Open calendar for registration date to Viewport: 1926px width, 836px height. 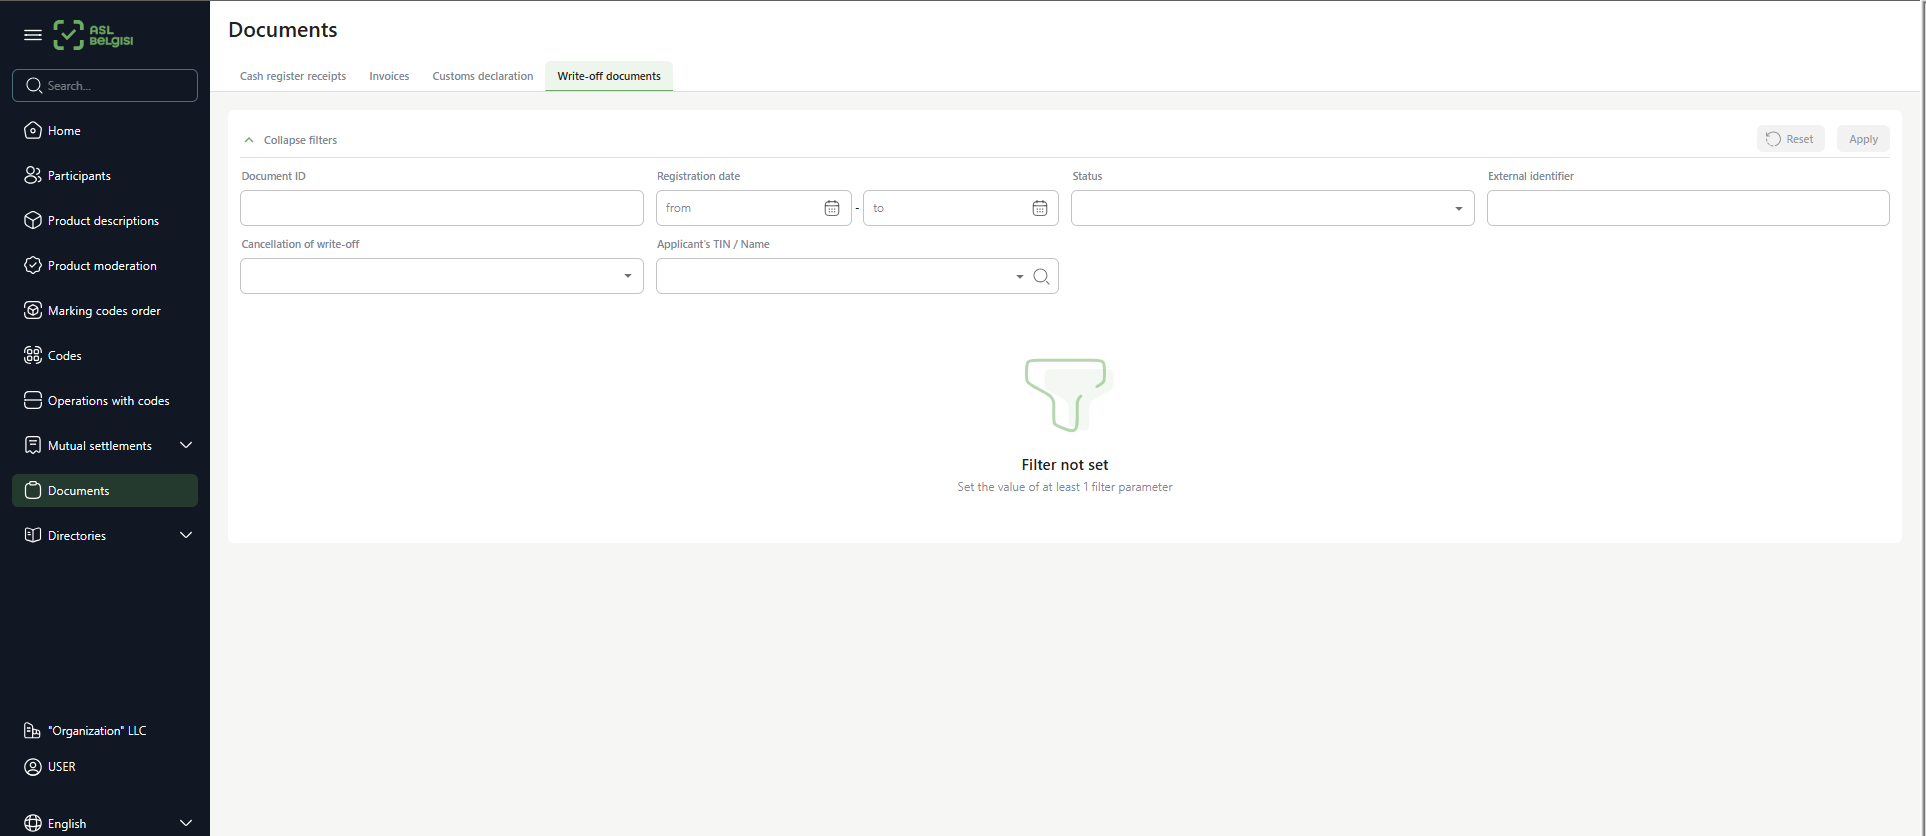pyautogui.click(x=1039, y=208)
